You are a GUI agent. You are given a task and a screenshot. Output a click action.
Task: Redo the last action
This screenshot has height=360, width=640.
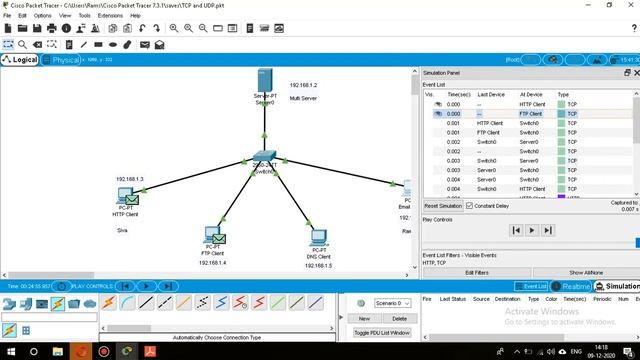point(157,28)
